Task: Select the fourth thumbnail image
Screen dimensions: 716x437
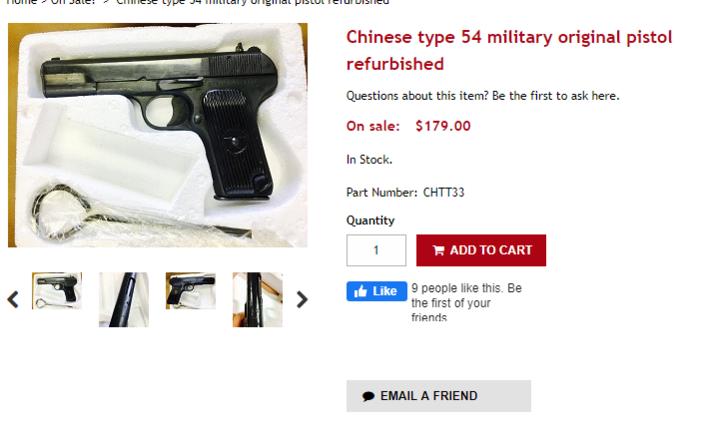Action: pos(258,300)
